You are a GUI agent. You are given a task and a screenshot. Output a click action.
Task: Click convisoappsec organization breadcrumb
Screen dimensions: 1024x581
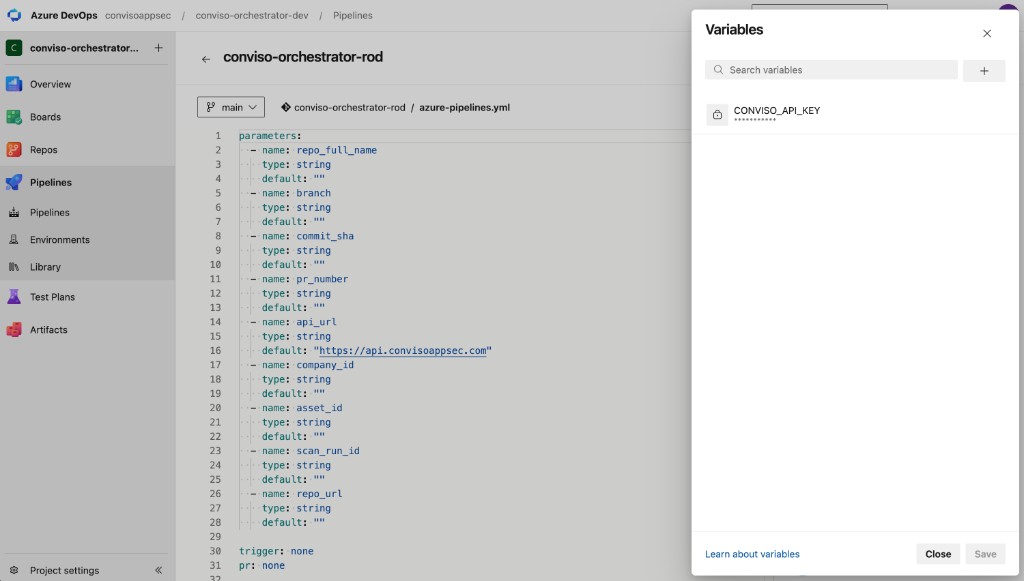138,15
